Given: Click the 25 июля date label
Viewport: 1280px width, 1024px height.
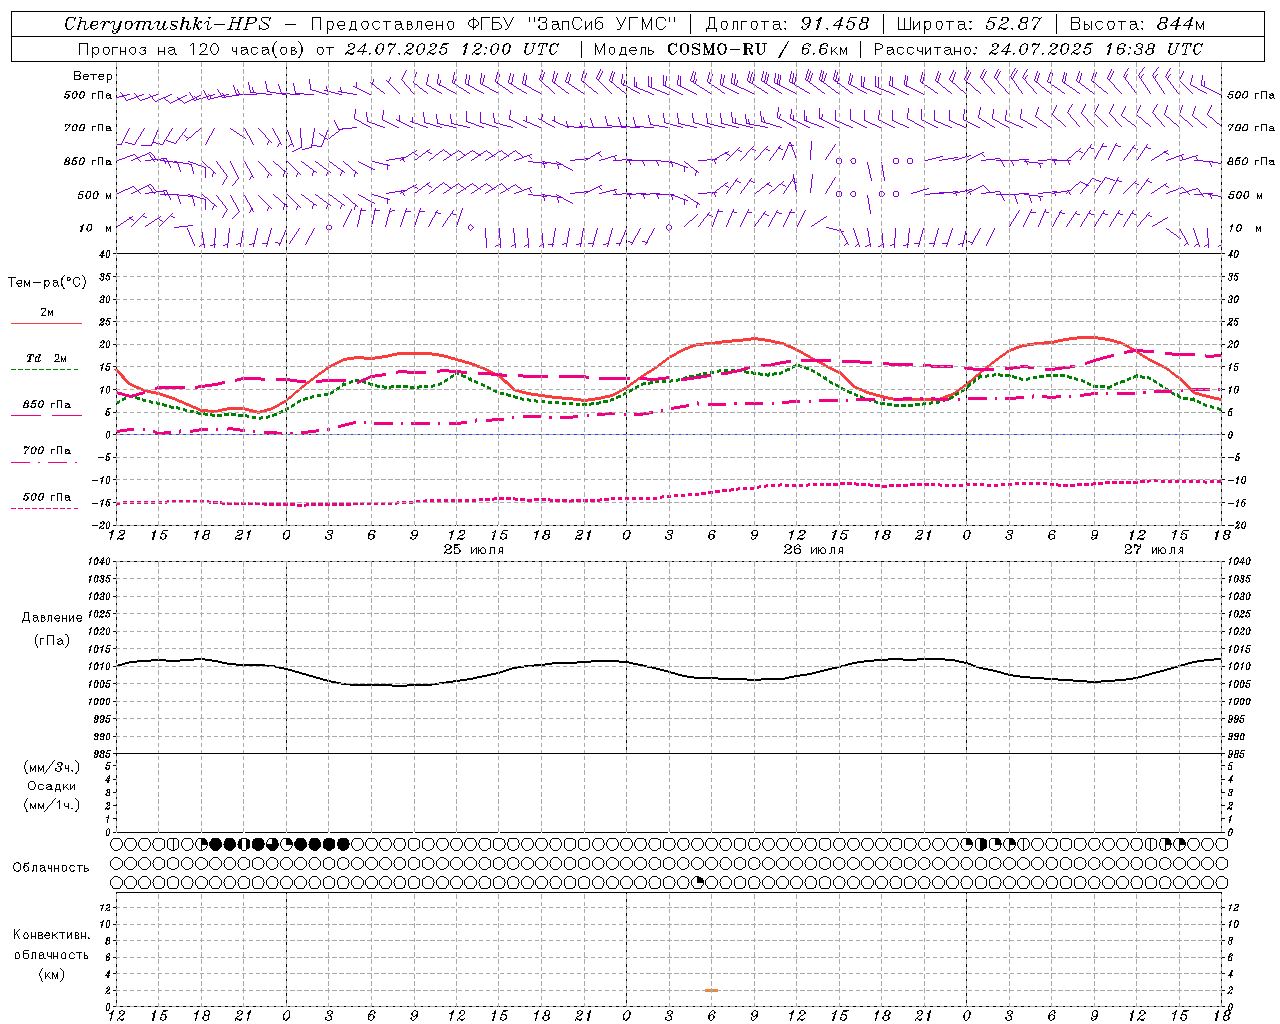Looking at the screenshot, I should (x=474, y=550).
